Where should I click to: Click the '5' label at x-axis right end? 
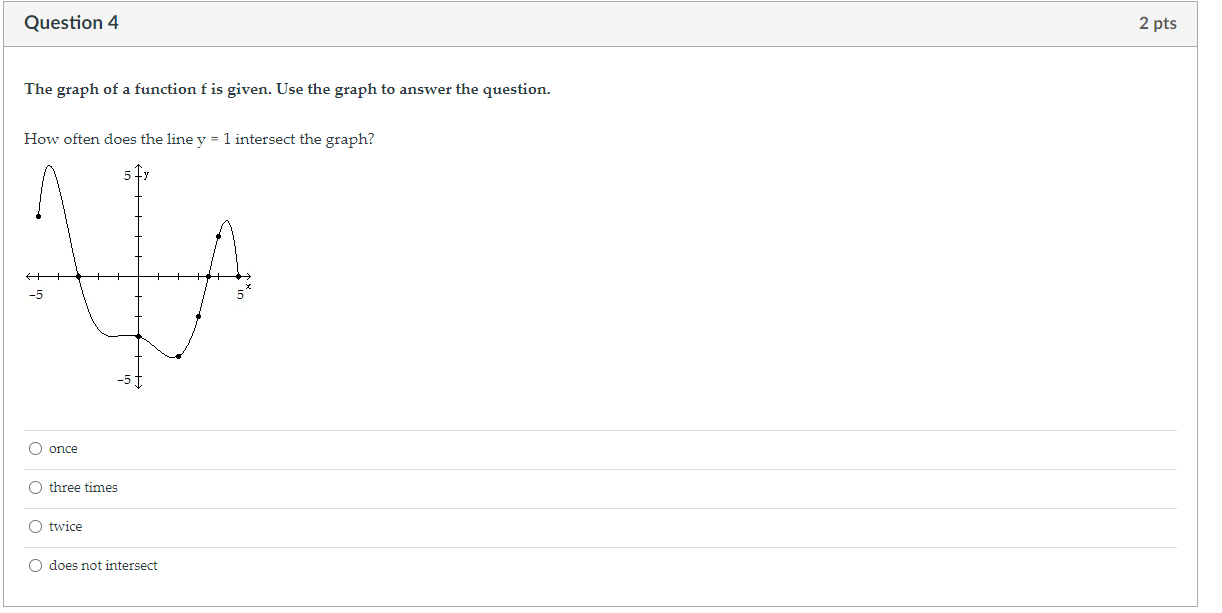coord(240,295)
